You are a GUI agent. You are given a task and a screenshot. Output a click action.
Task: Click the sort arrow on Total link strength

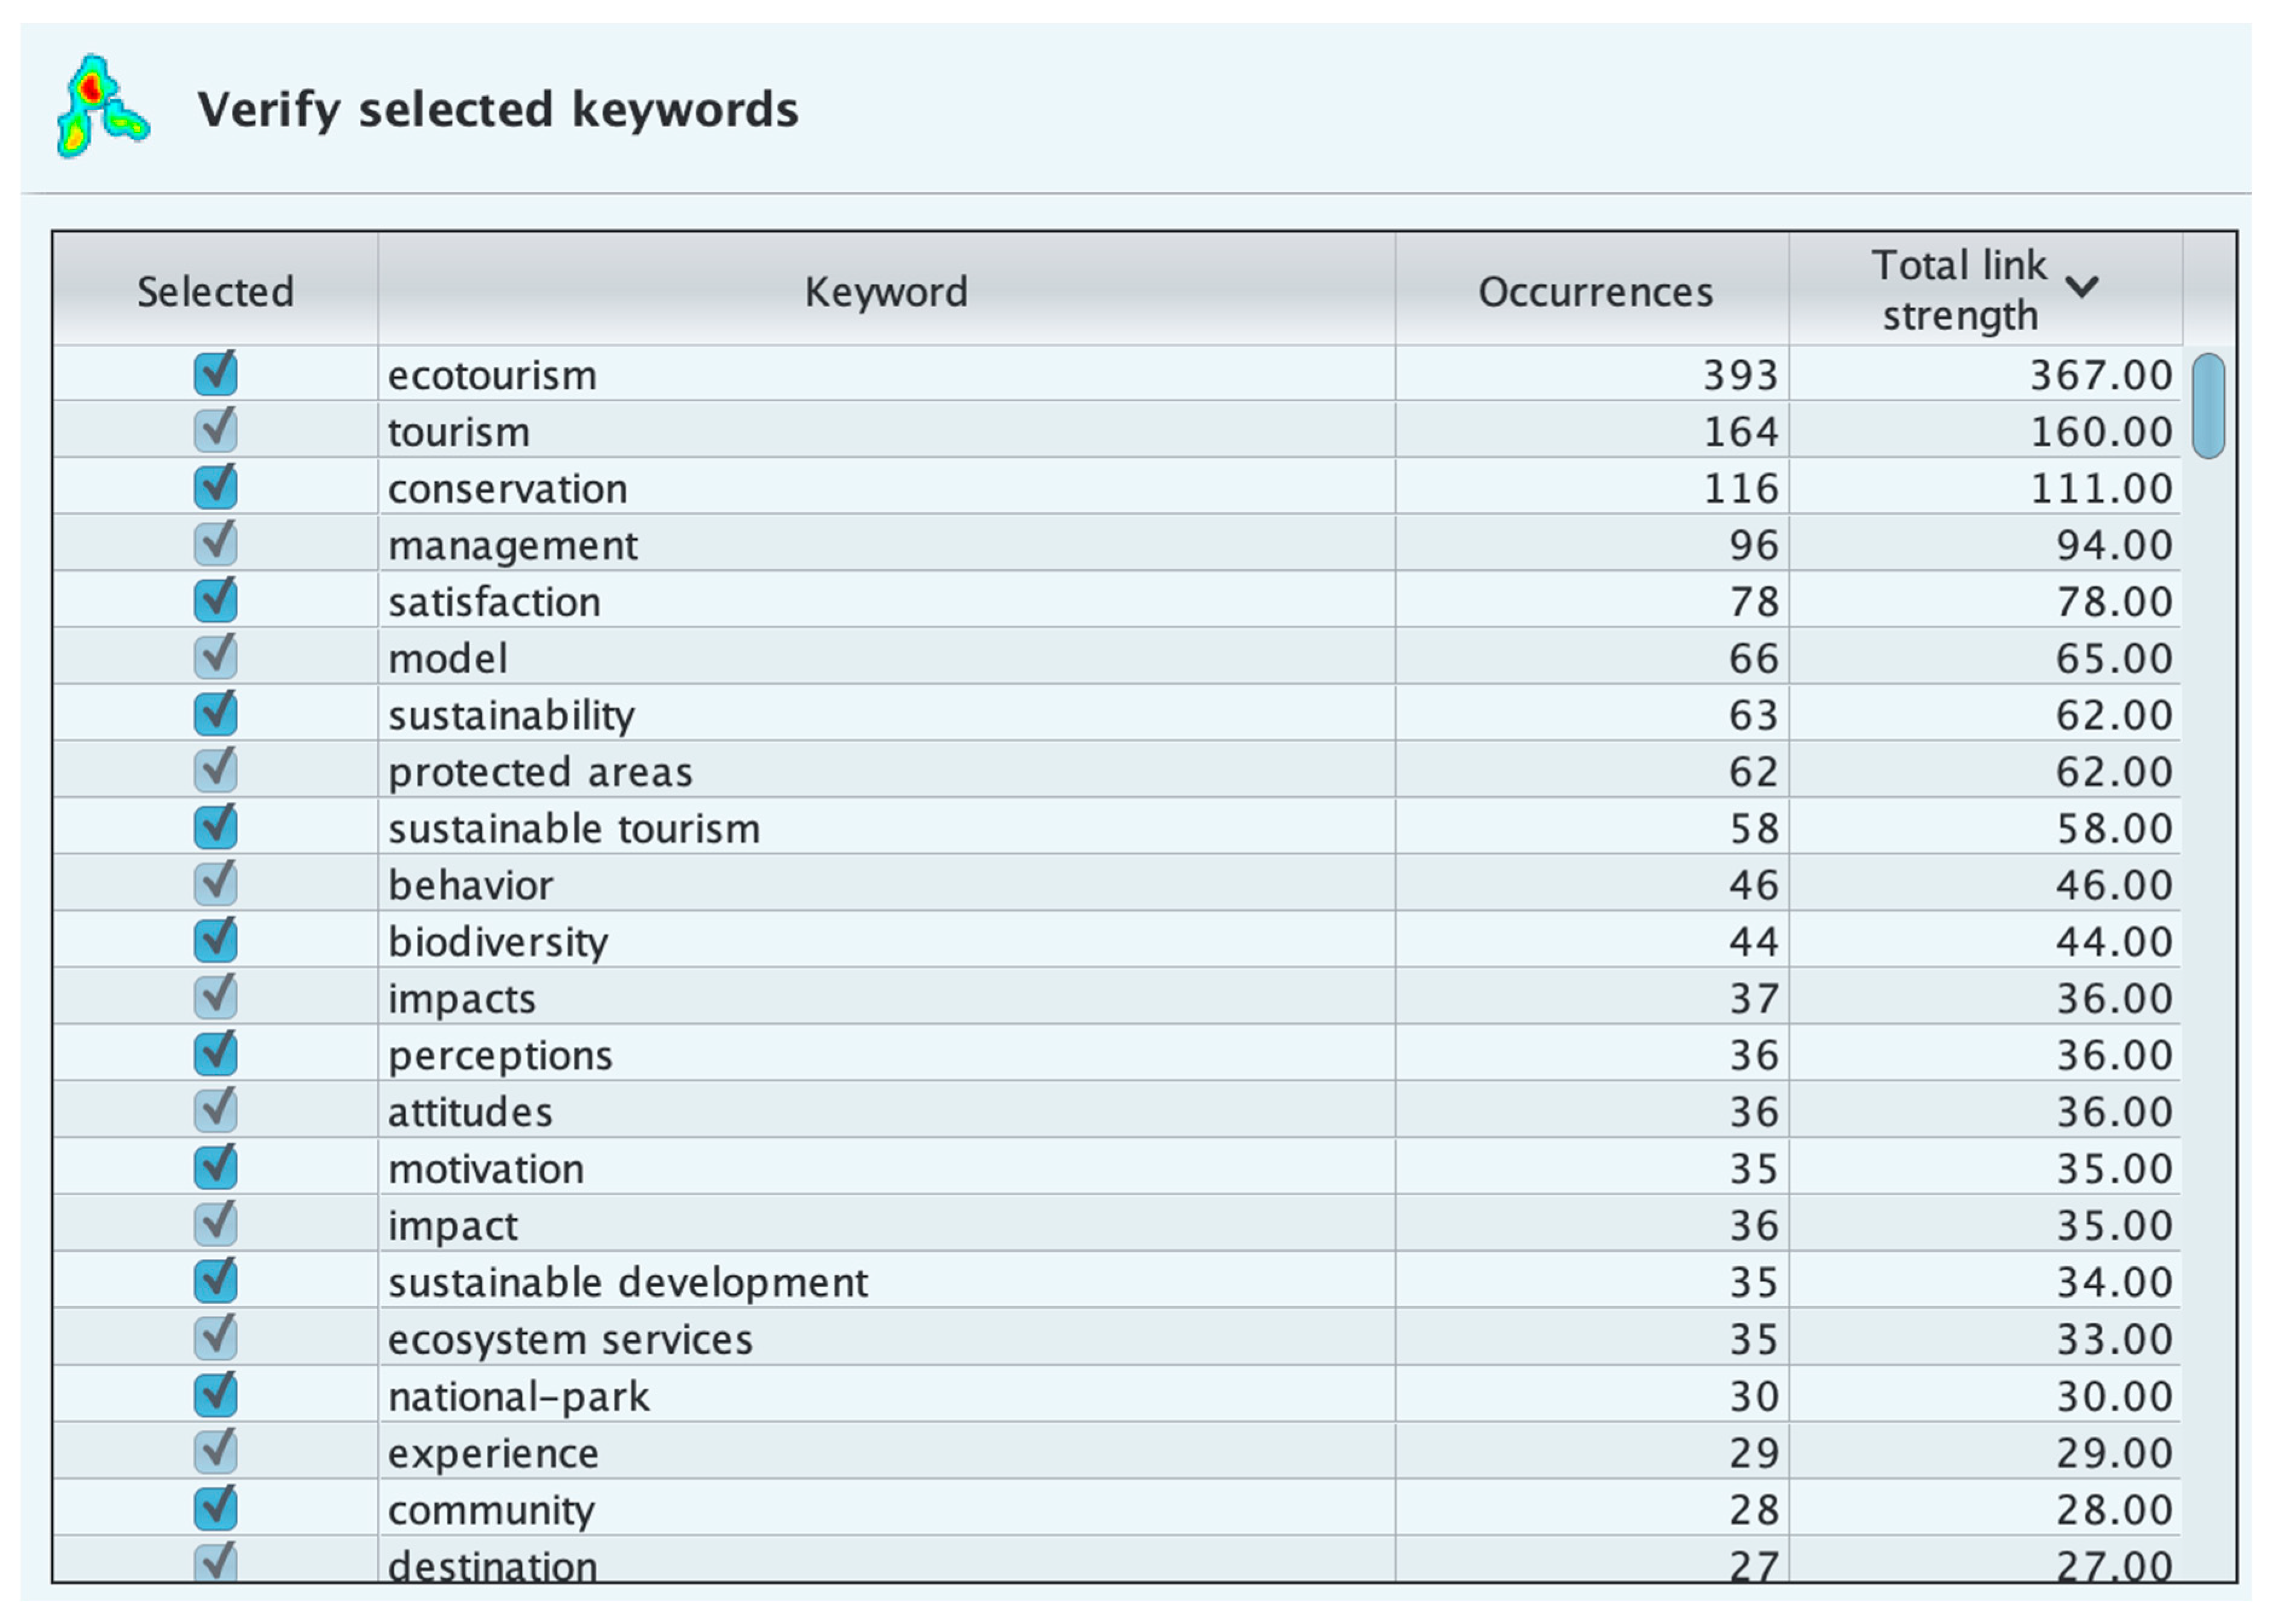pyautogui.click(x=2082, y=288)
